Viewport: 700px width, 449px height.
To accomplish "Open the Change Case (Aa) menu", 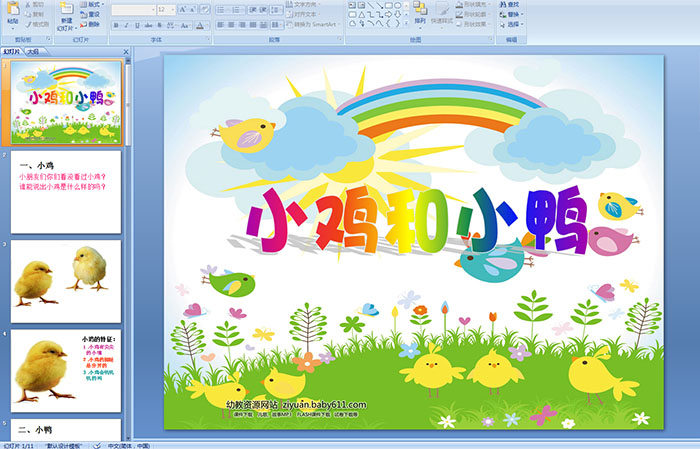I will (185, 26).
